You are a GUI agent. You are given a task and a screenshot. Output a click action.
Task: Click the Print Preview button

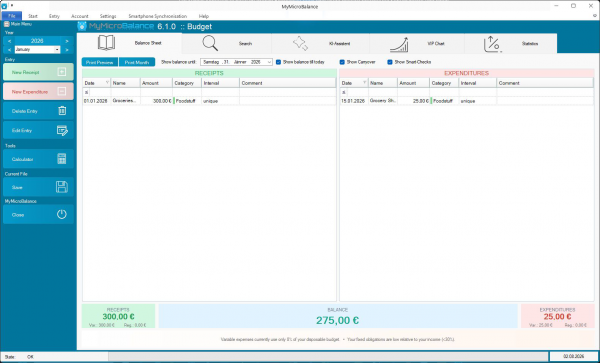pyautogui.click(x=99, y=62)
